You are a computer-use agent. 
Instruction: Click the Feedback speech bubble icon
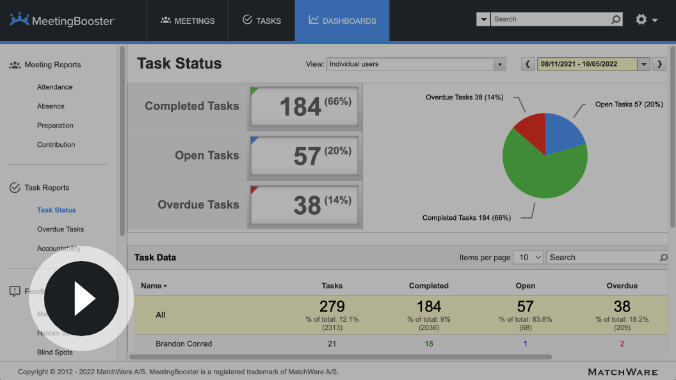pos(15,291)
